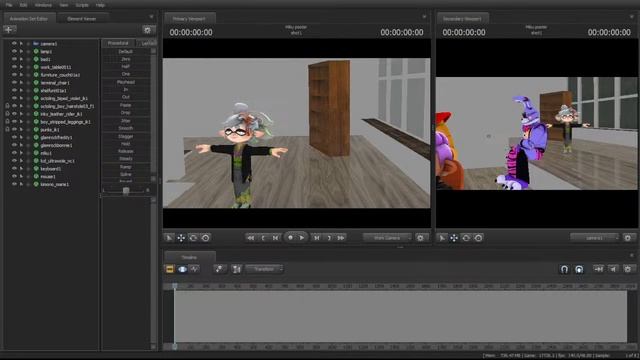The image size is (640, 360).
Task: Switch timeline to Graph Editor mode
Action: 195,269
